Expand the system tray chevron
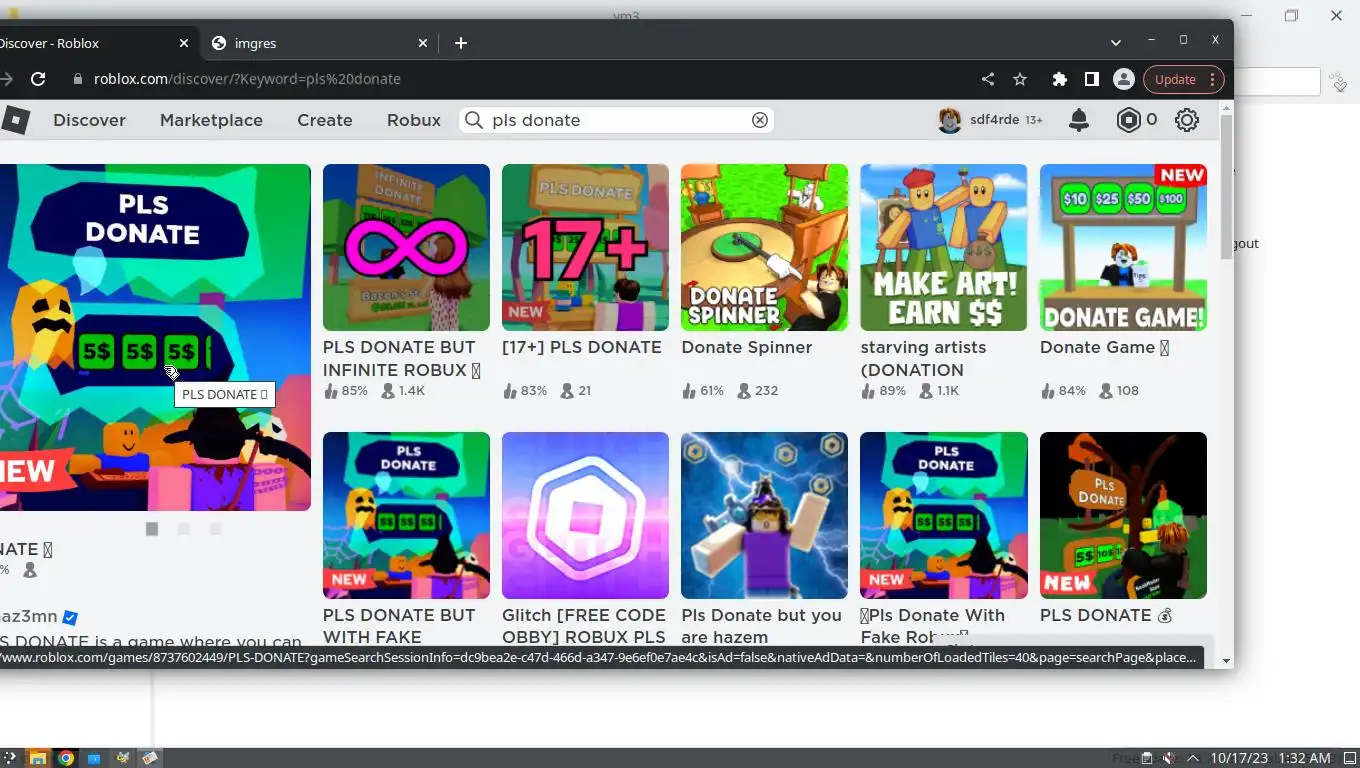Screen dimensions: 1360x768 [x=1192, y=758]
